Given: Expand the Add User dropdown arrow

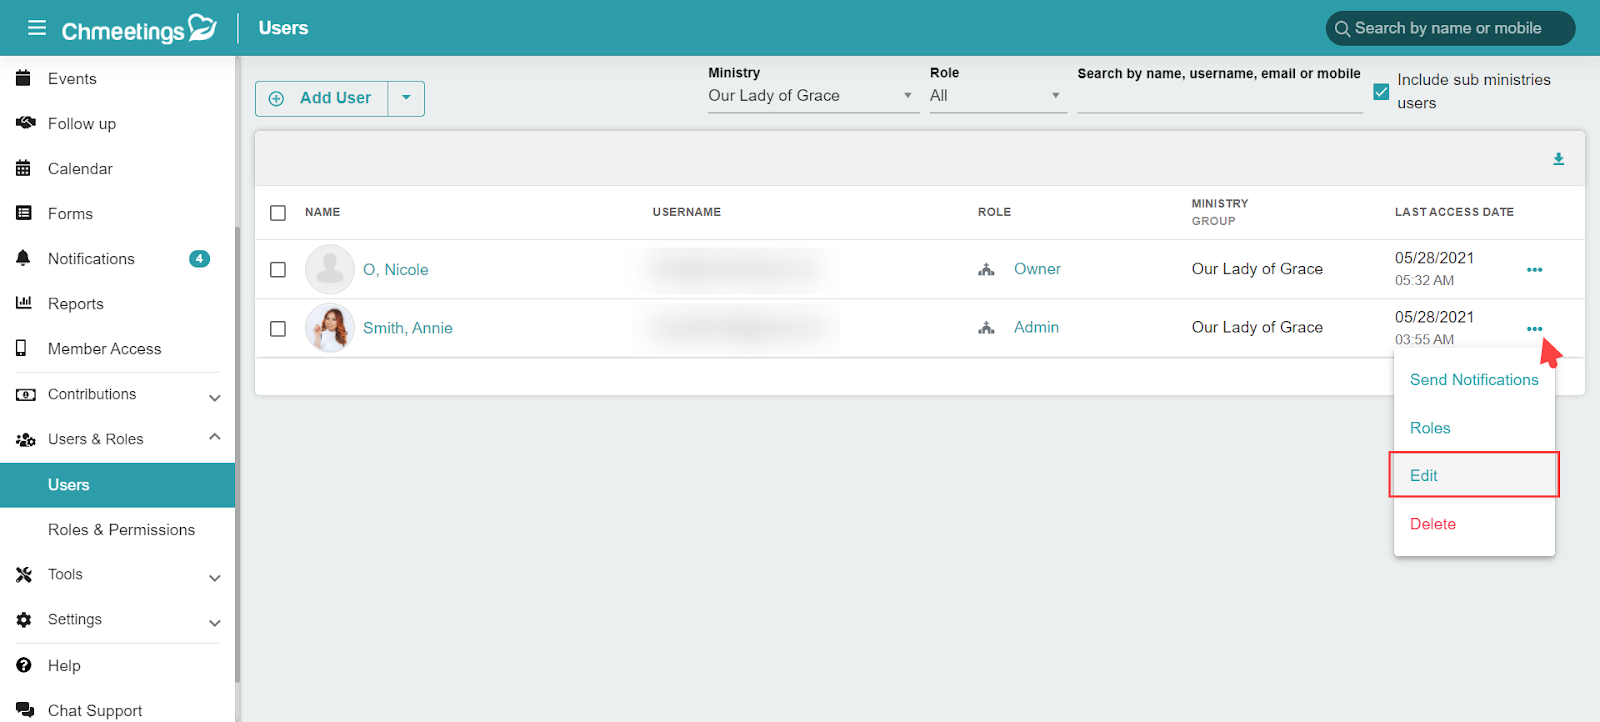Looking at the screenshot, I should coord(406,98).
